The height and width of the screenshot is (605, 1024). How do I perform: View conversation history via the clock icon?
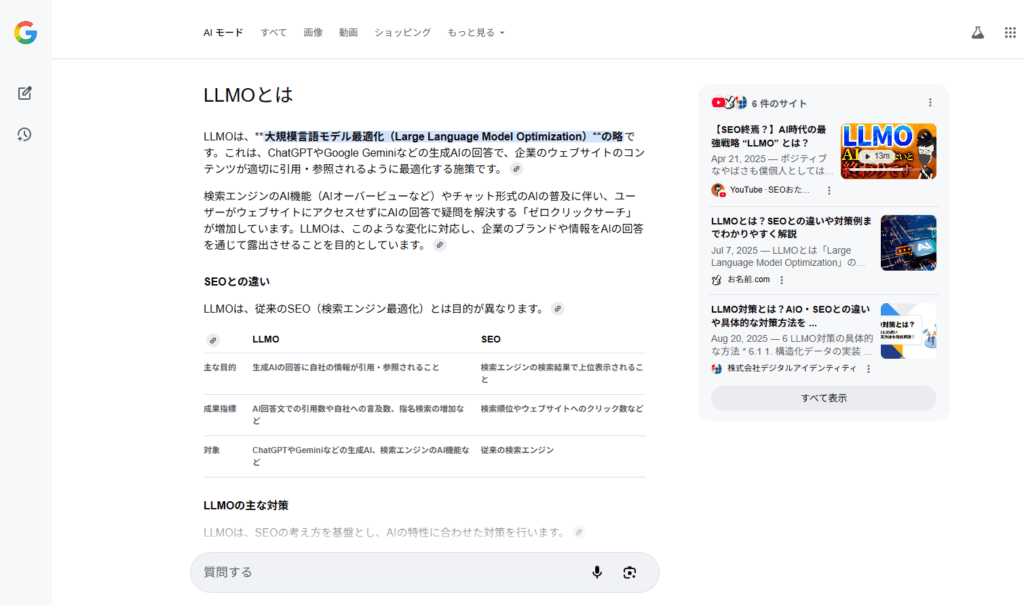pyautogui.click(x=24, y=133)
